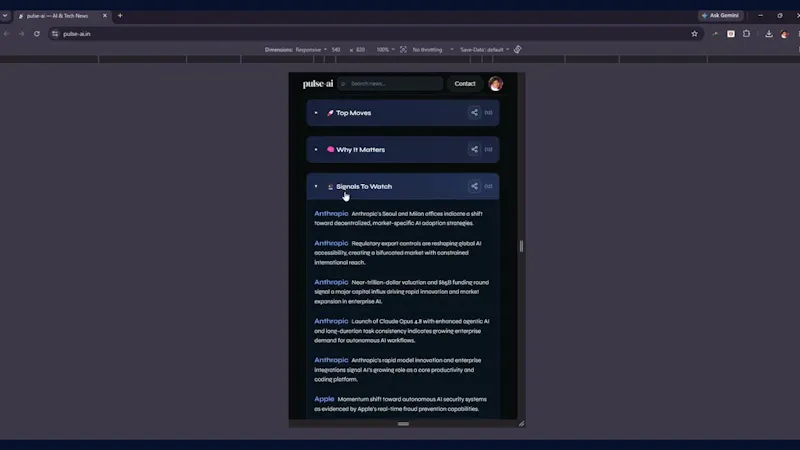Share the Signals To Watch section
Image resolution: width=800 pixels, height=450 pixels.
474,186
